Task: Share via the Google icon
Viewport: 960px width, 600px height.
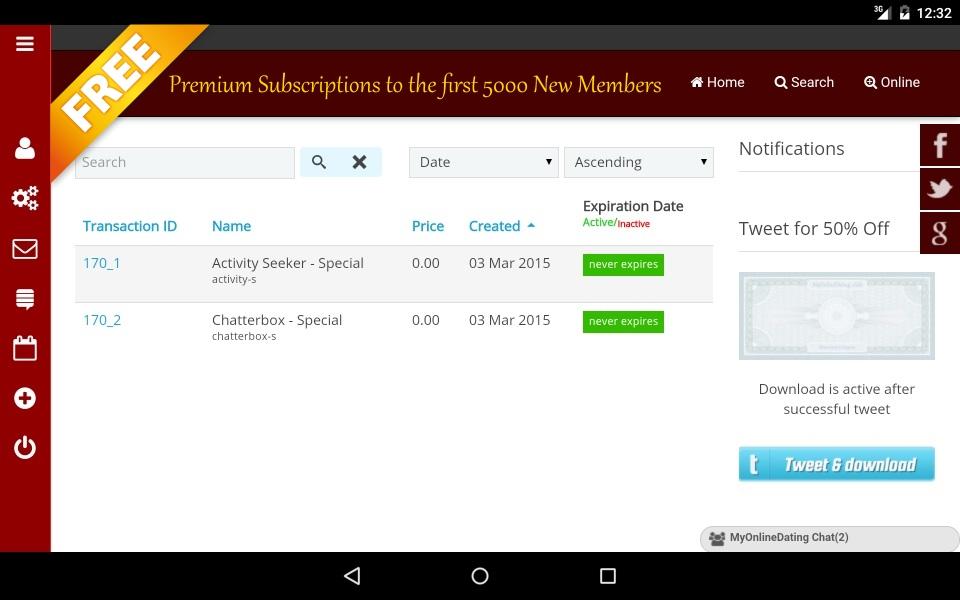Action: [940, 233]
